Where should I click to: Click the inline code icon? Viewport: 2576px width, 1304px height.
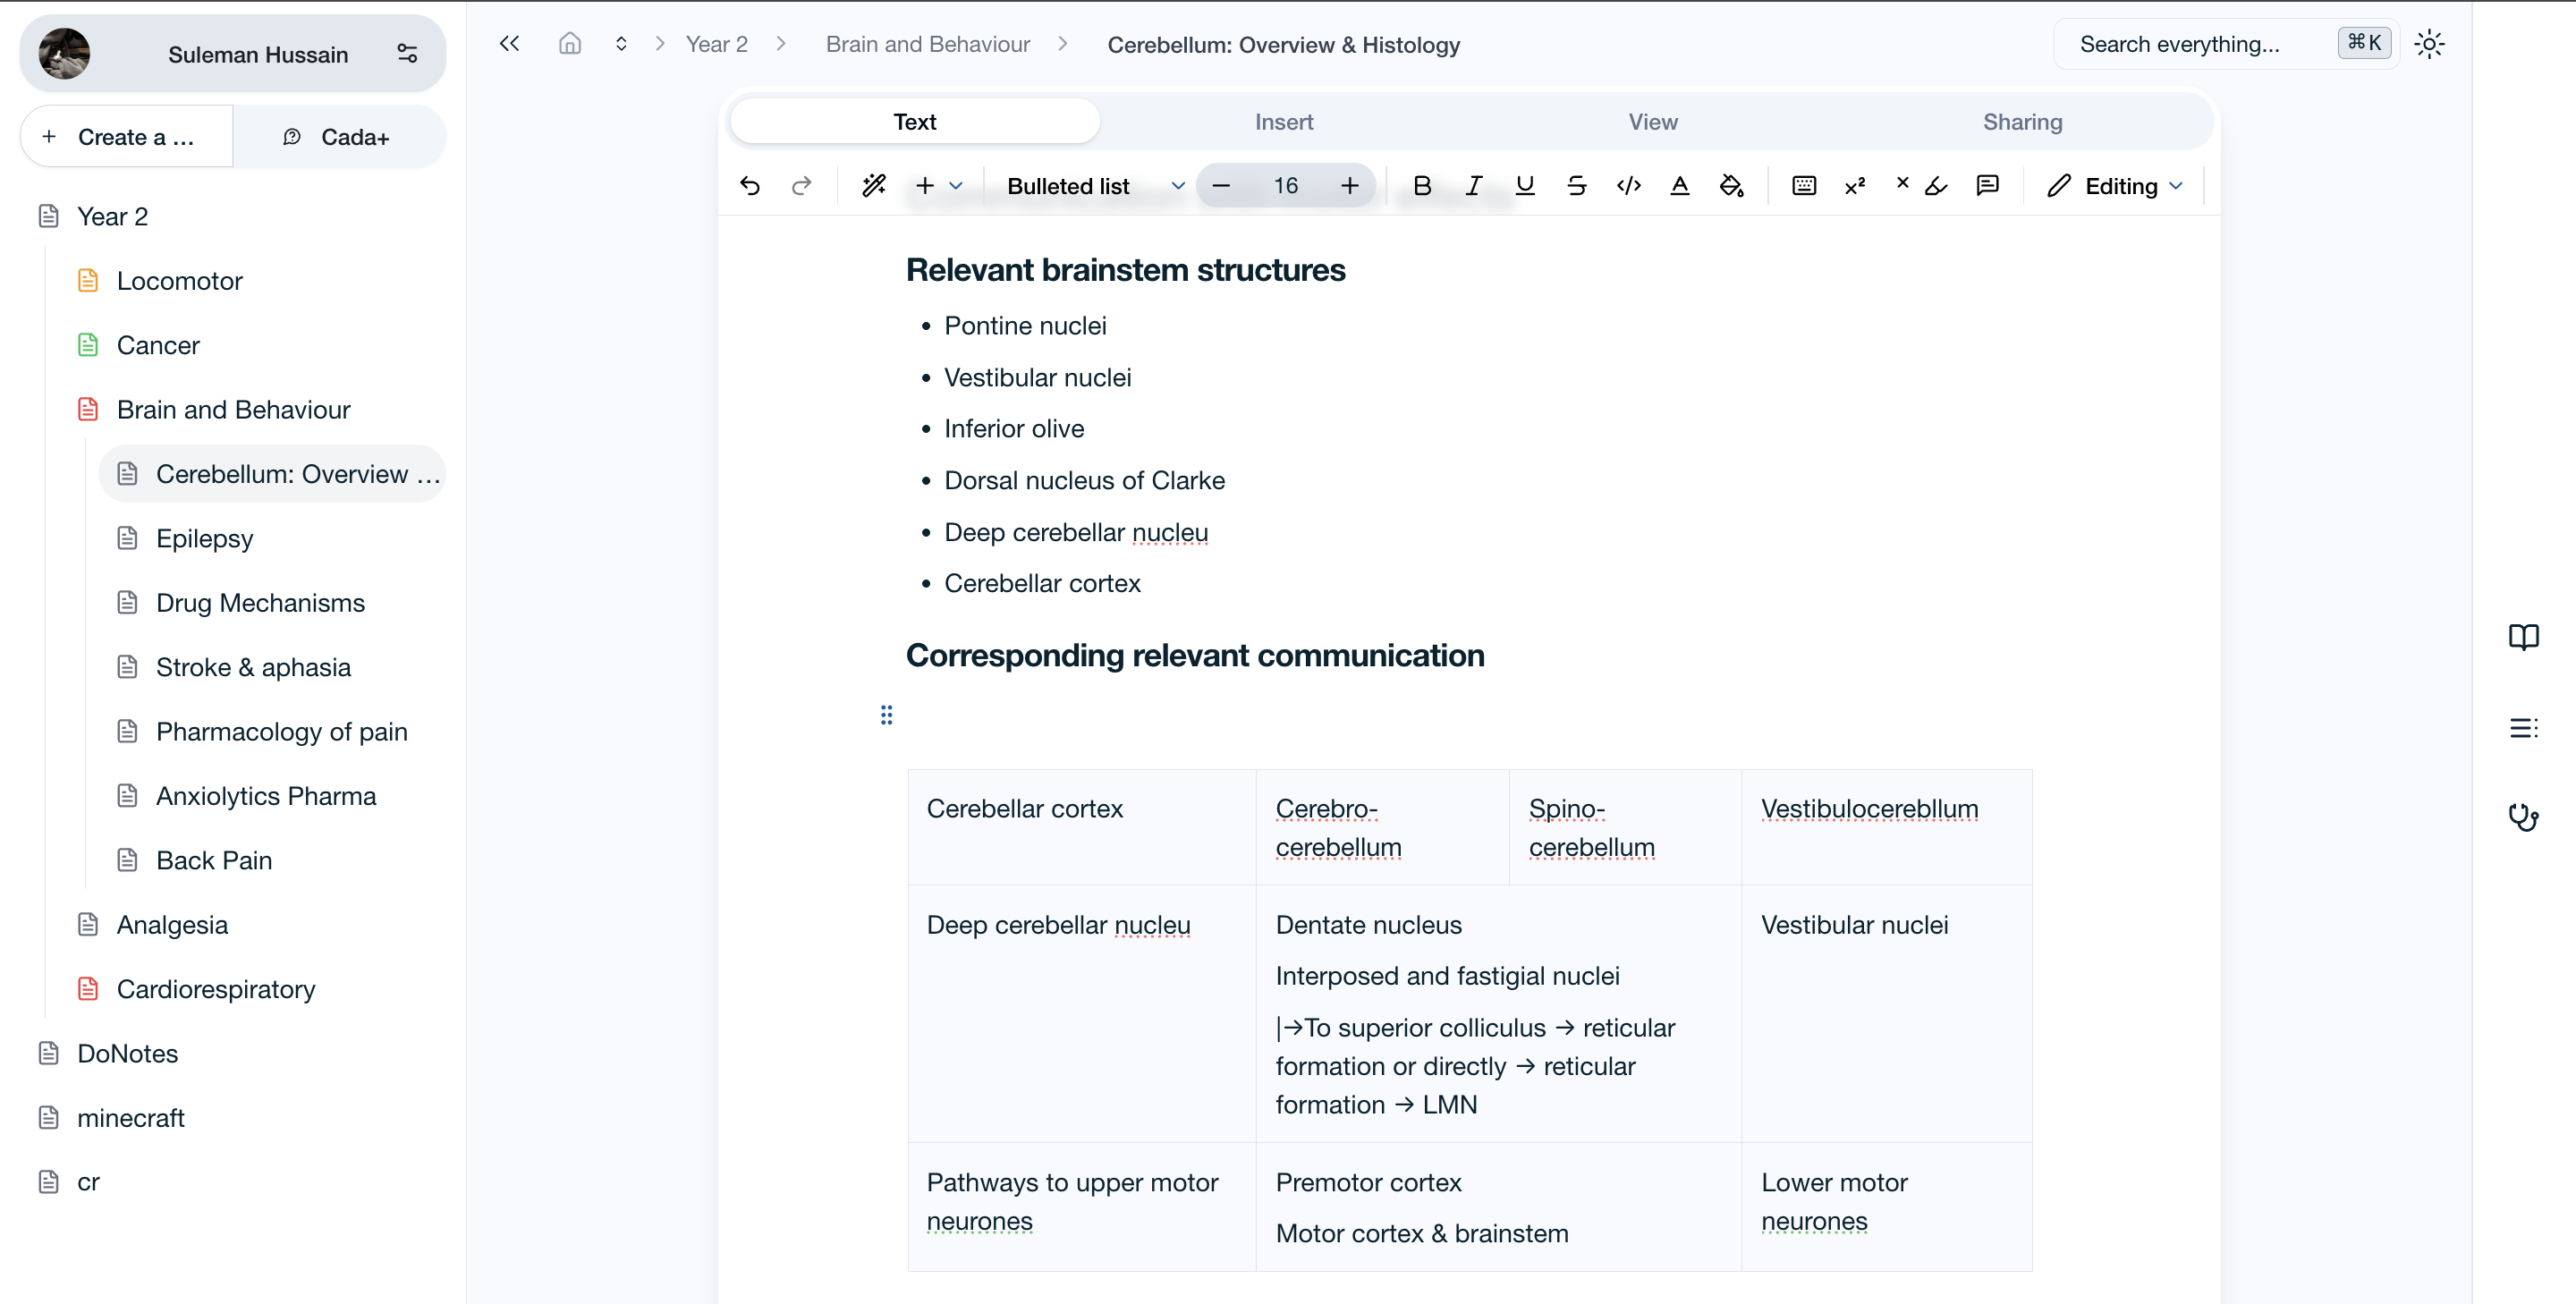coord(1628,186)
